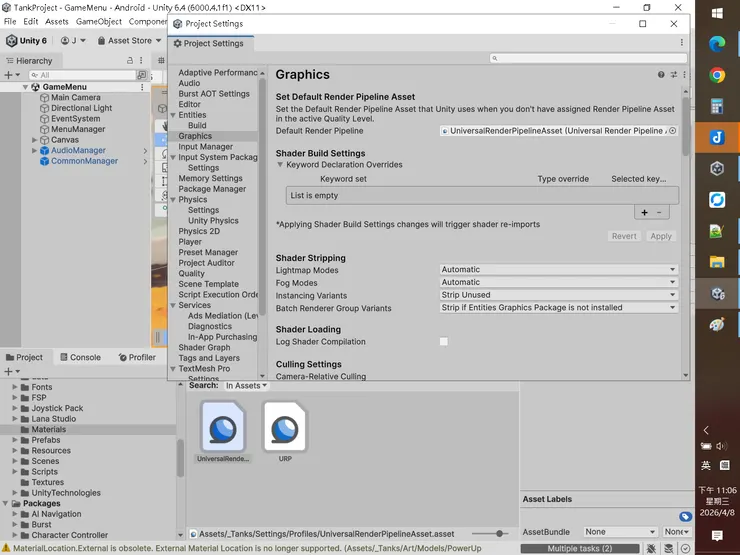Open the Graphics section kebab menu
Viewport: 740px width, 555px height.
[684, 75]
